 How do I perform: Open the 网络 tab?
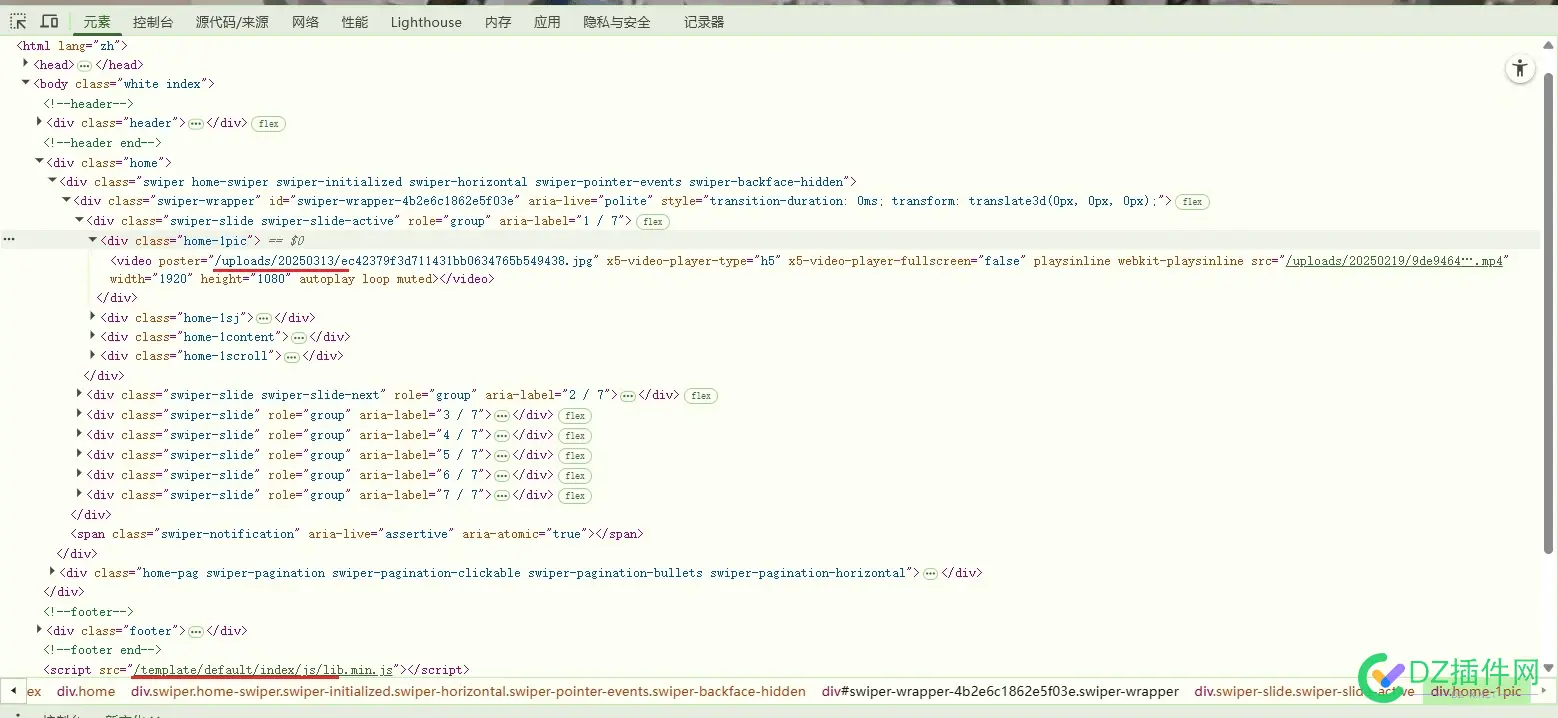(305, 22)
